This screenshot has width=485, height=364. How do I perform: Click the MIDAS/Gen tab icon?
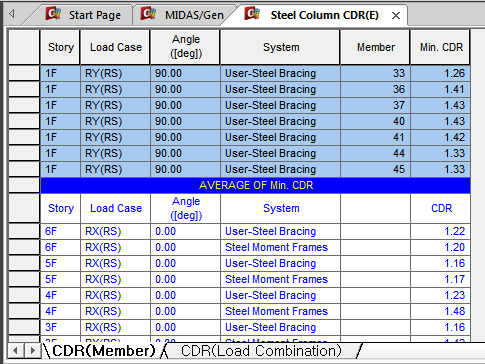coord(148,14)
